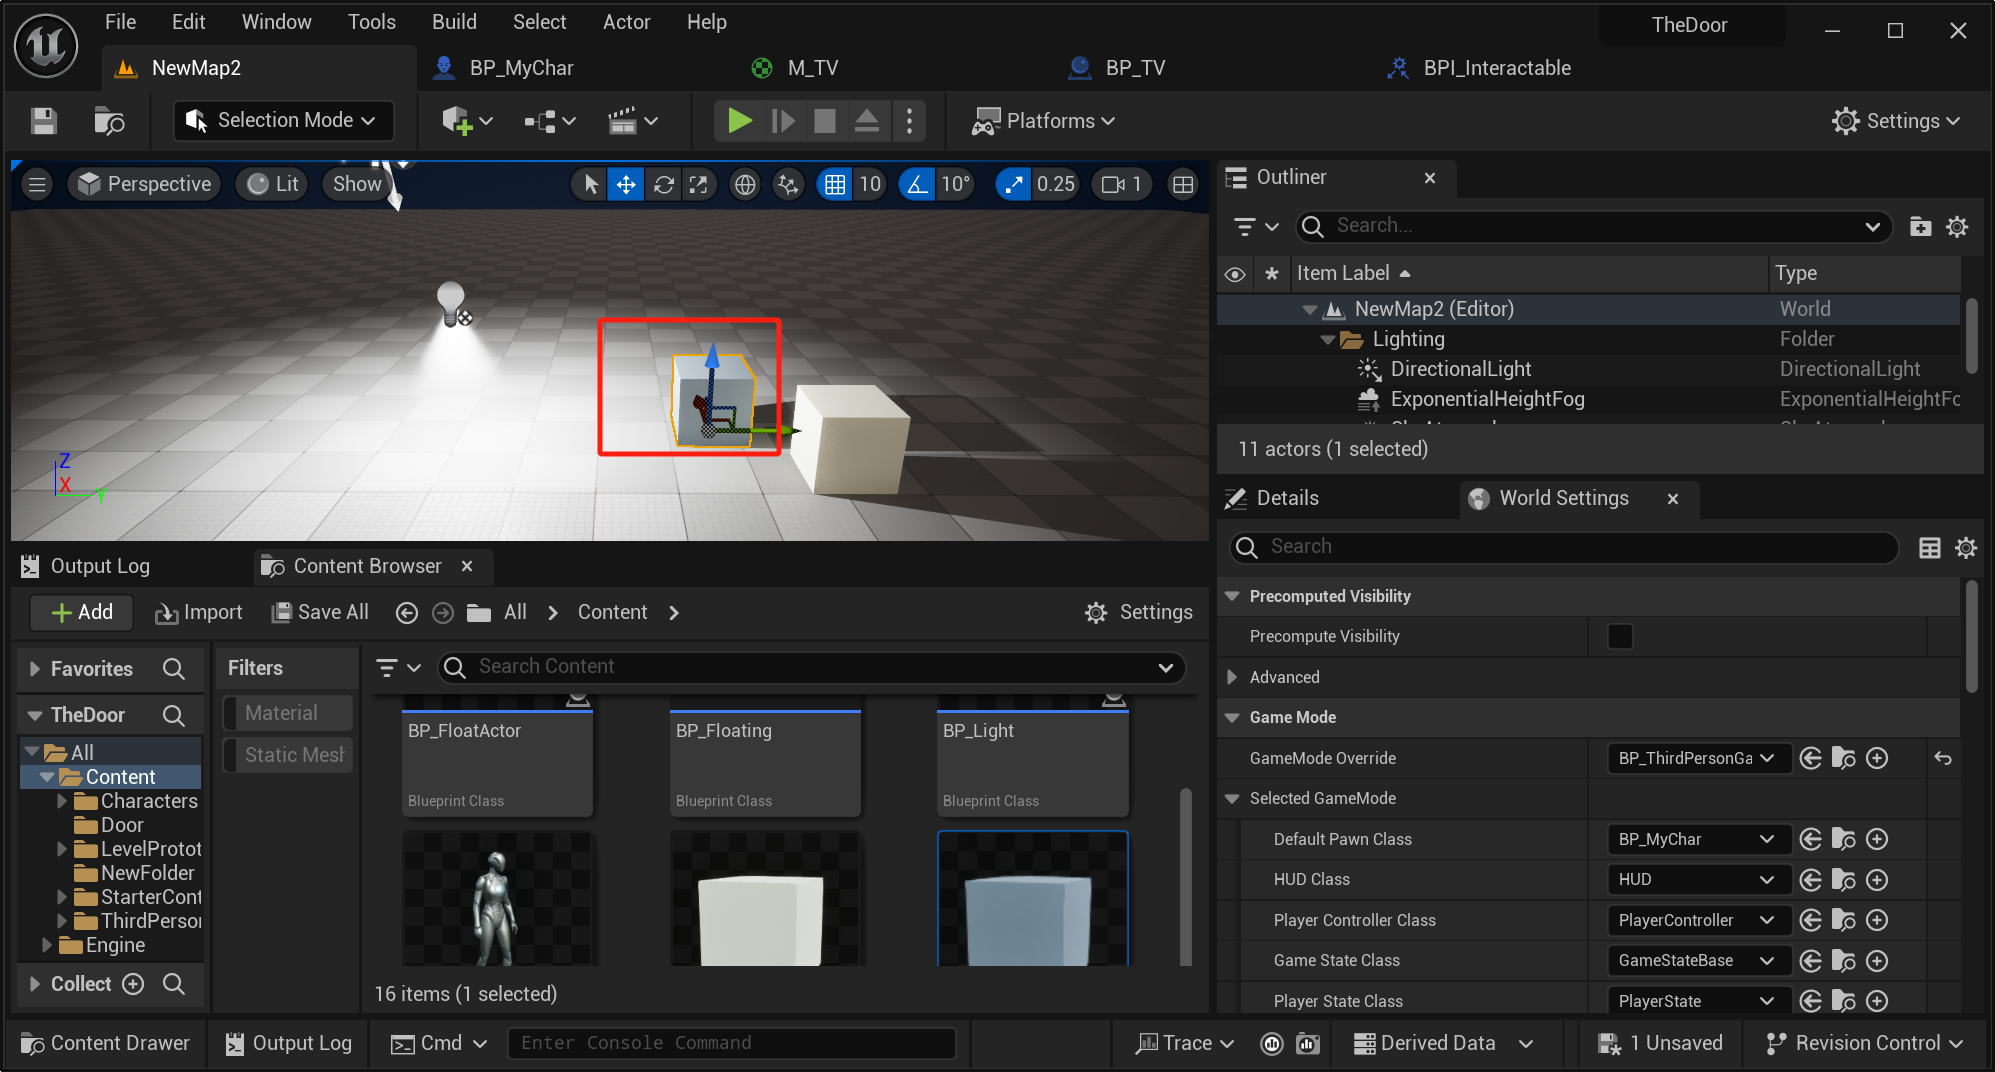The width and height of the screenshot is (1995, 1072).
Task: Toggle scale snapping icon
Action: [x=1014, y=184]
